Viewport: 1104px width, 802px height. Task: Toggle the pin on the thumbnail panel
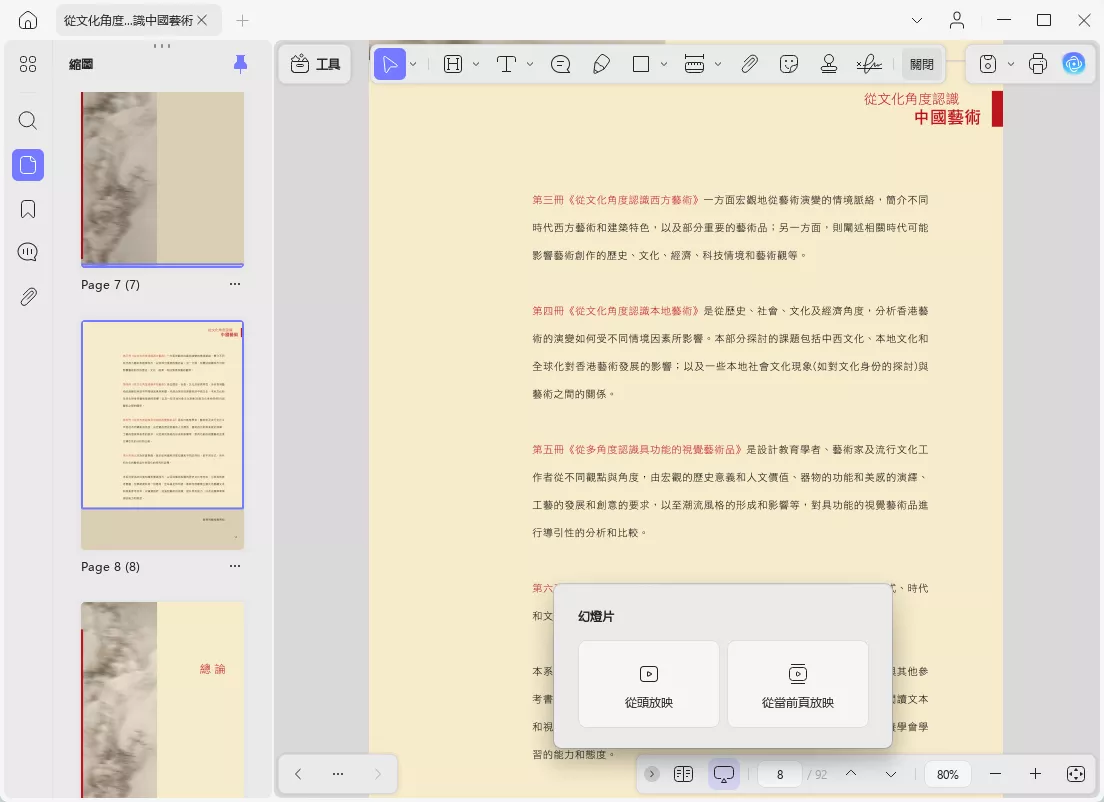[240, 64]
